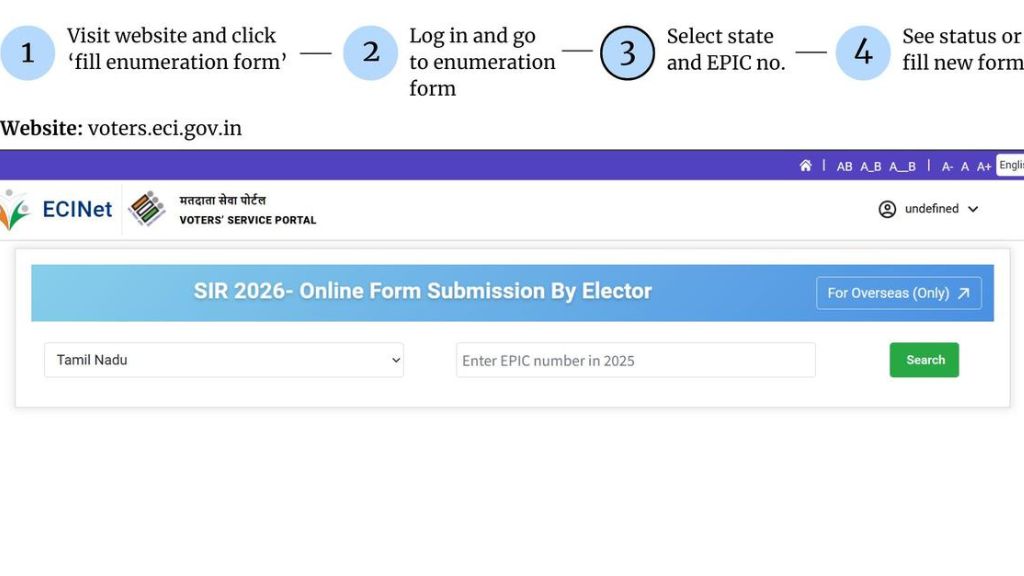This screenshot has height=576, width=1024.
Task: Click the circled step 3 marker
Action: click(626, 52)
